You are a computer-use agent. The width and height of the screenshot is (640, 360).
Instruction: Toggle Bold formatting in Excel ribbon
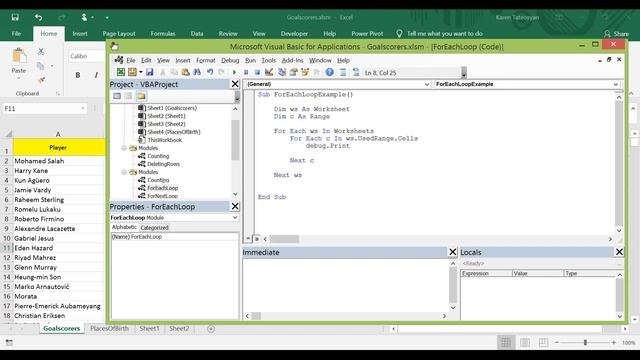point(78,75)
